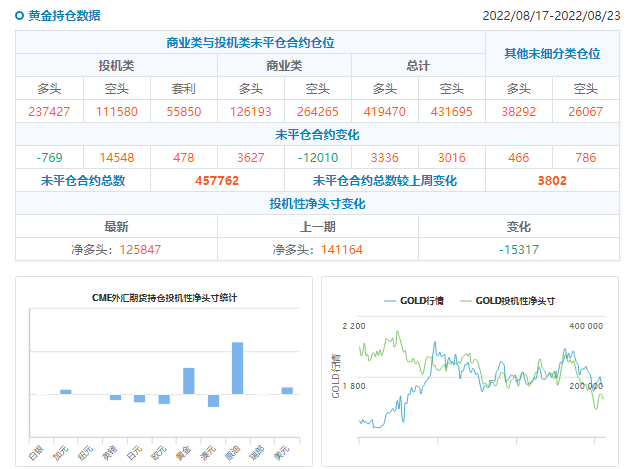Image resolution: width=634 pixels, height=469 pixels.
Task: Click the weekly change value 3802
Action: 551,181
